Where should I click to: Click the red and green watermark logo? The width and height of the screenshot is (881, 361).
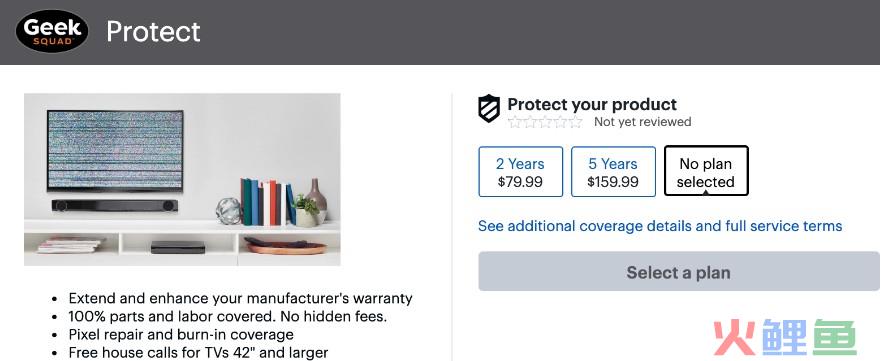[785, 337]
